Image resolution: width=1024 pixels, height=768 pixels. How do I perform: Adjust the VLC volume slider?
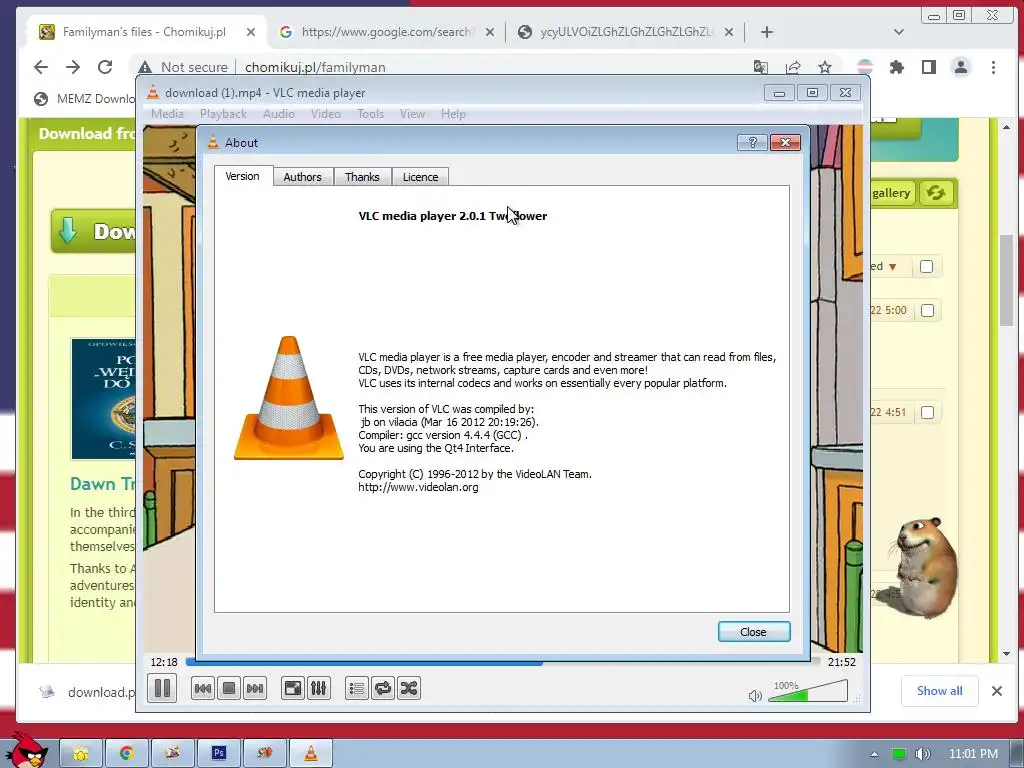[808, 692]
